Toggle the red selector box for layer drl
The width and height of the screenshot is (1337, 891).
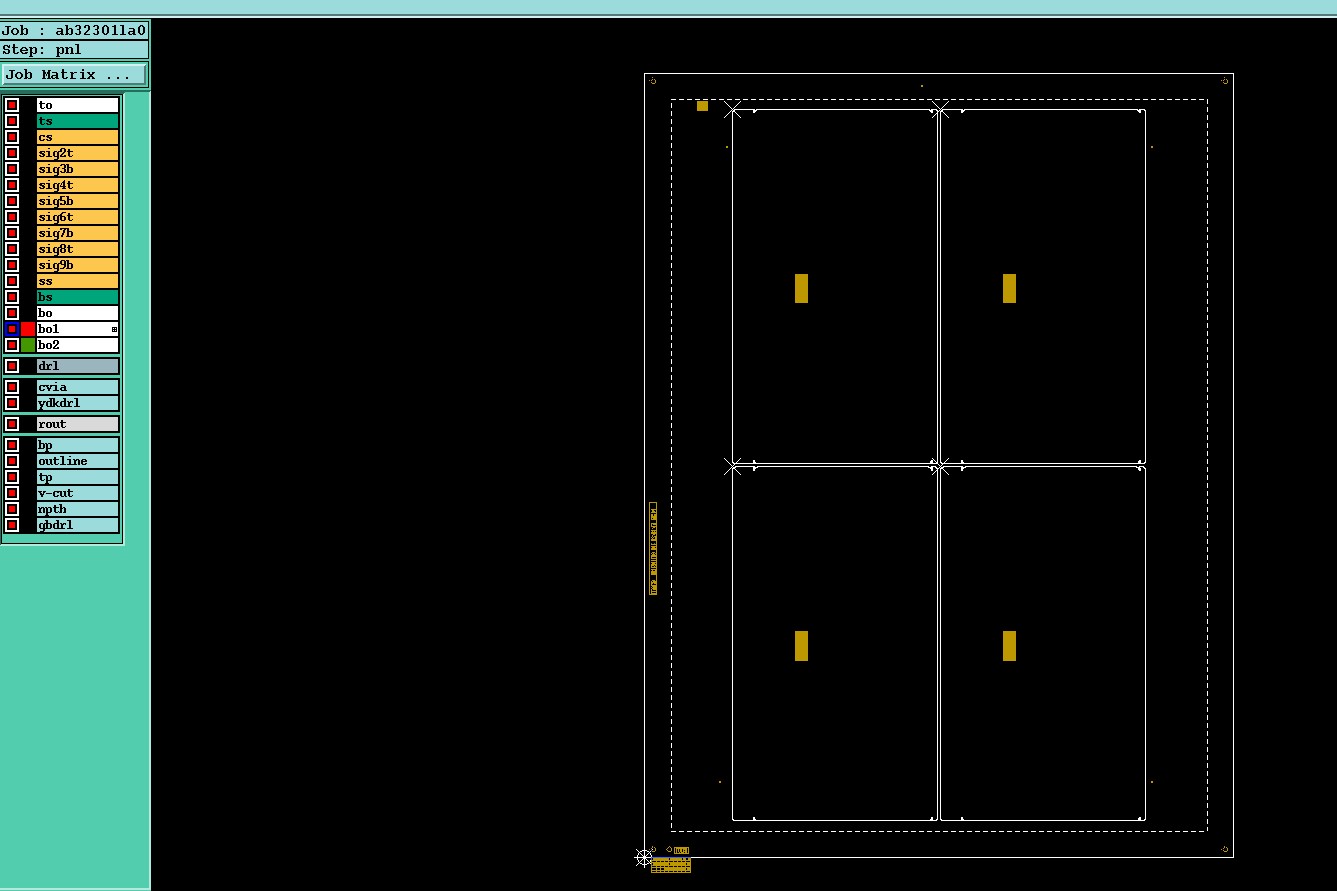coord(12,366)
